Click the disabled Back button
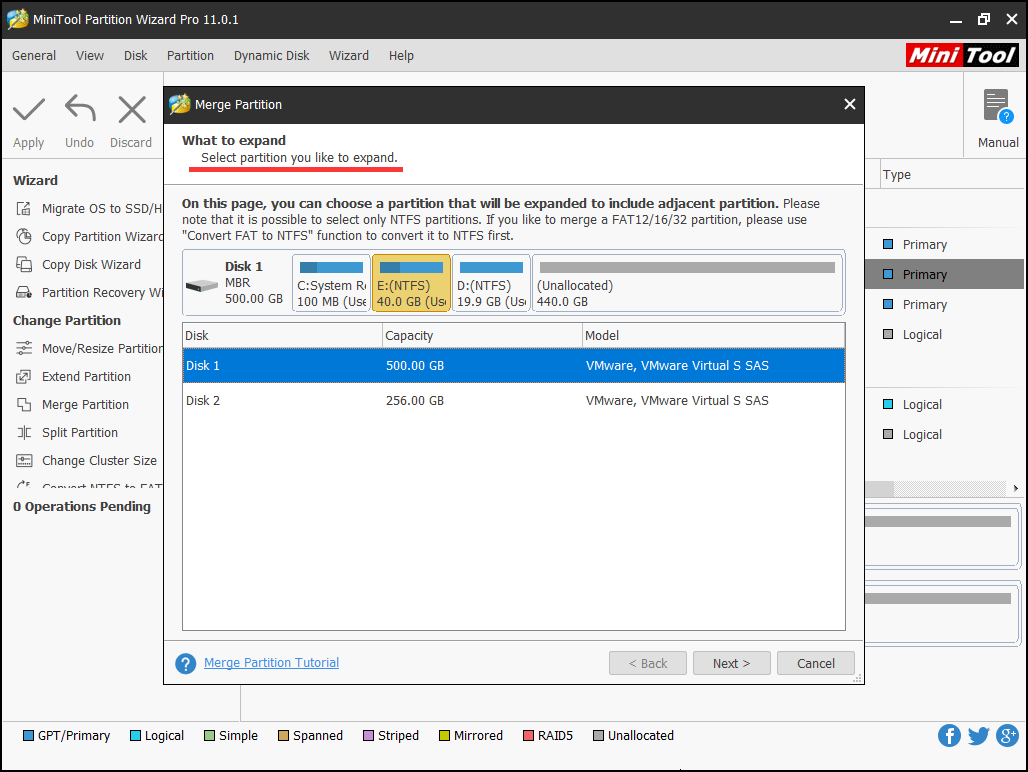The image size is (1028, 772). 648,663
